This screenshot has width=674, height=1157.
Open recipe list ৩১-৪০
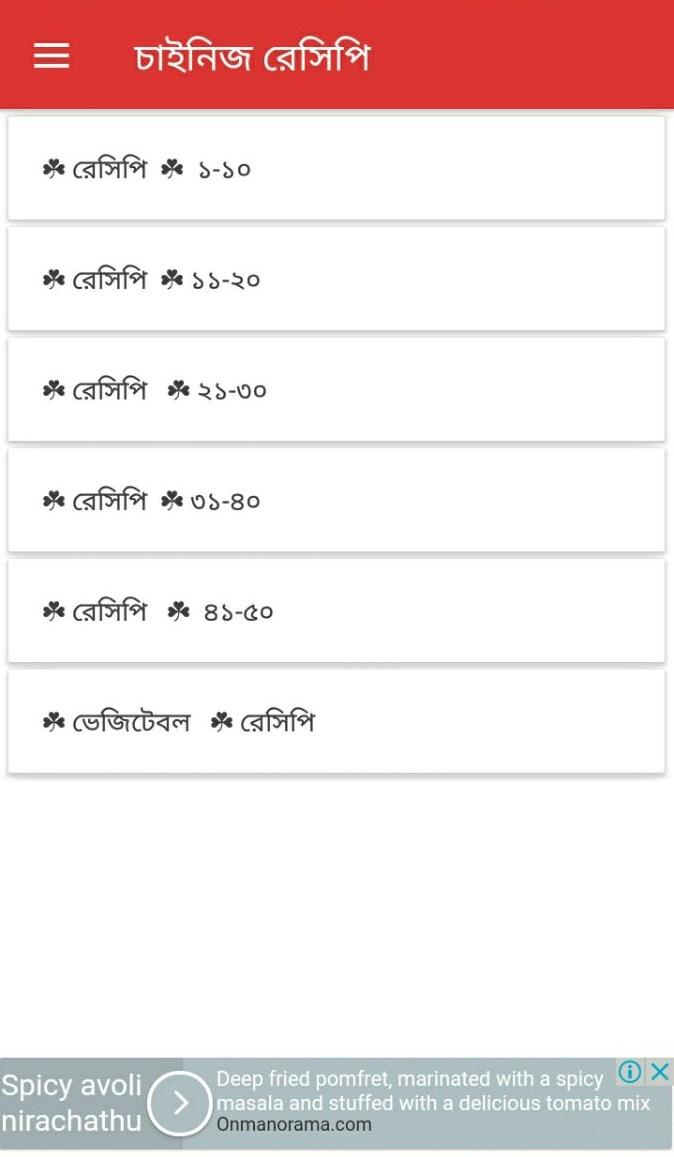coord(337,500)
